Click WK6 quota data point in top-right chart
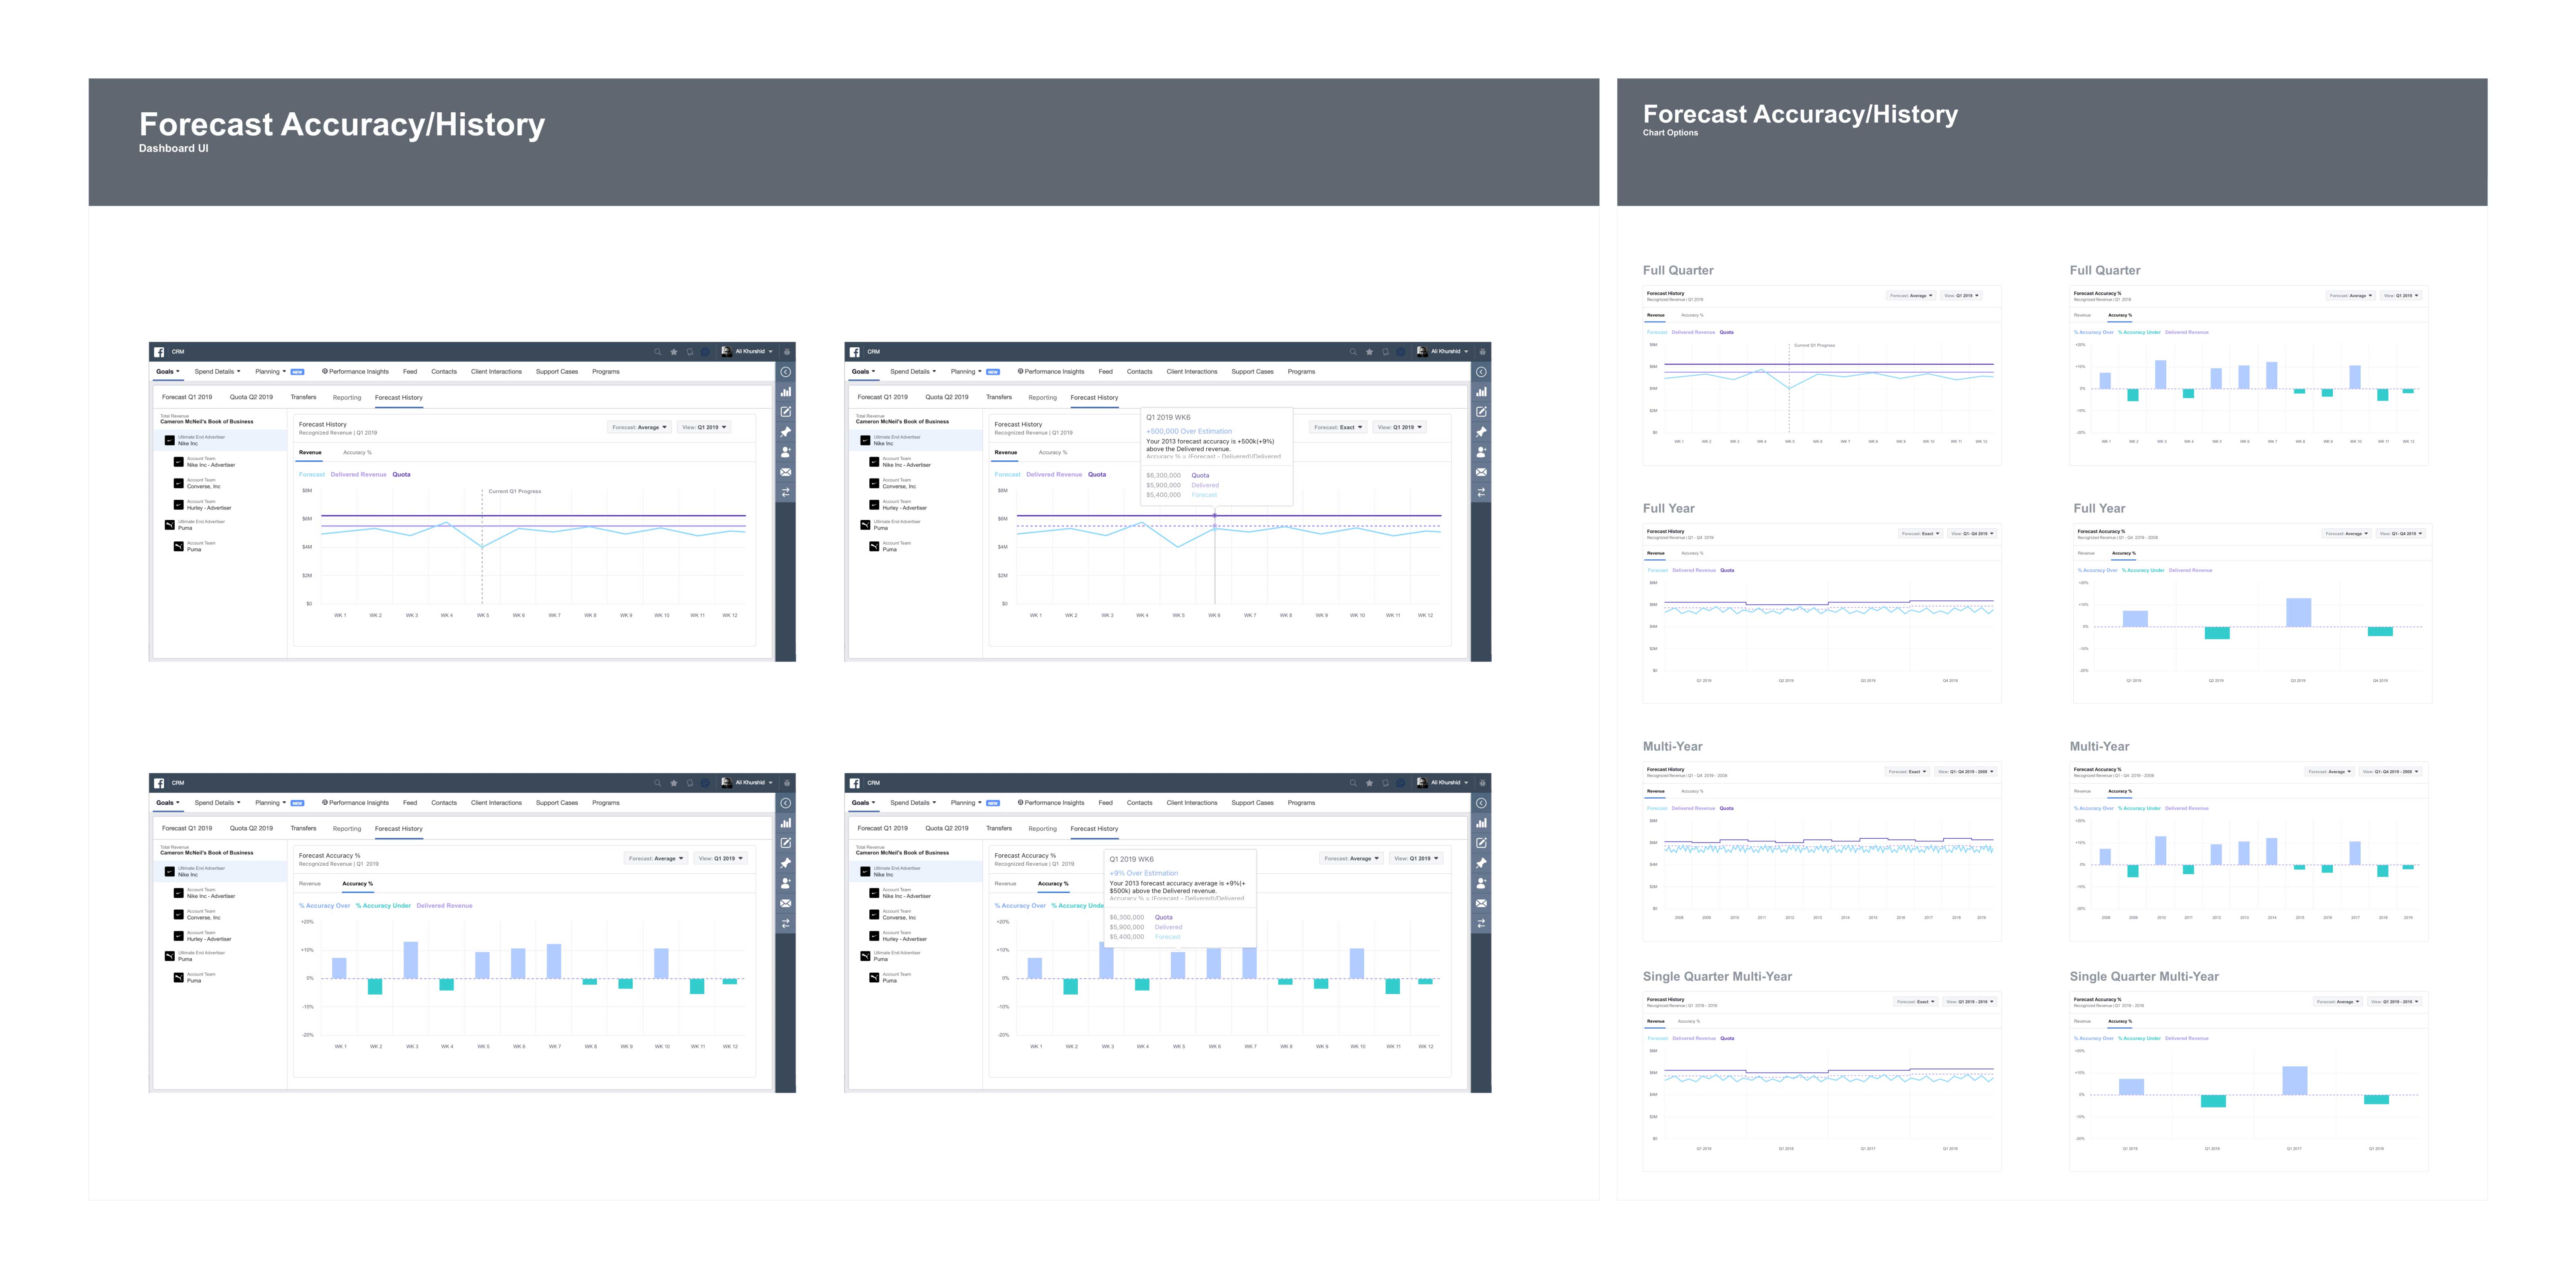Image resolution: width=2576 pixels, height=1279 pixels. click(1215, 516)
